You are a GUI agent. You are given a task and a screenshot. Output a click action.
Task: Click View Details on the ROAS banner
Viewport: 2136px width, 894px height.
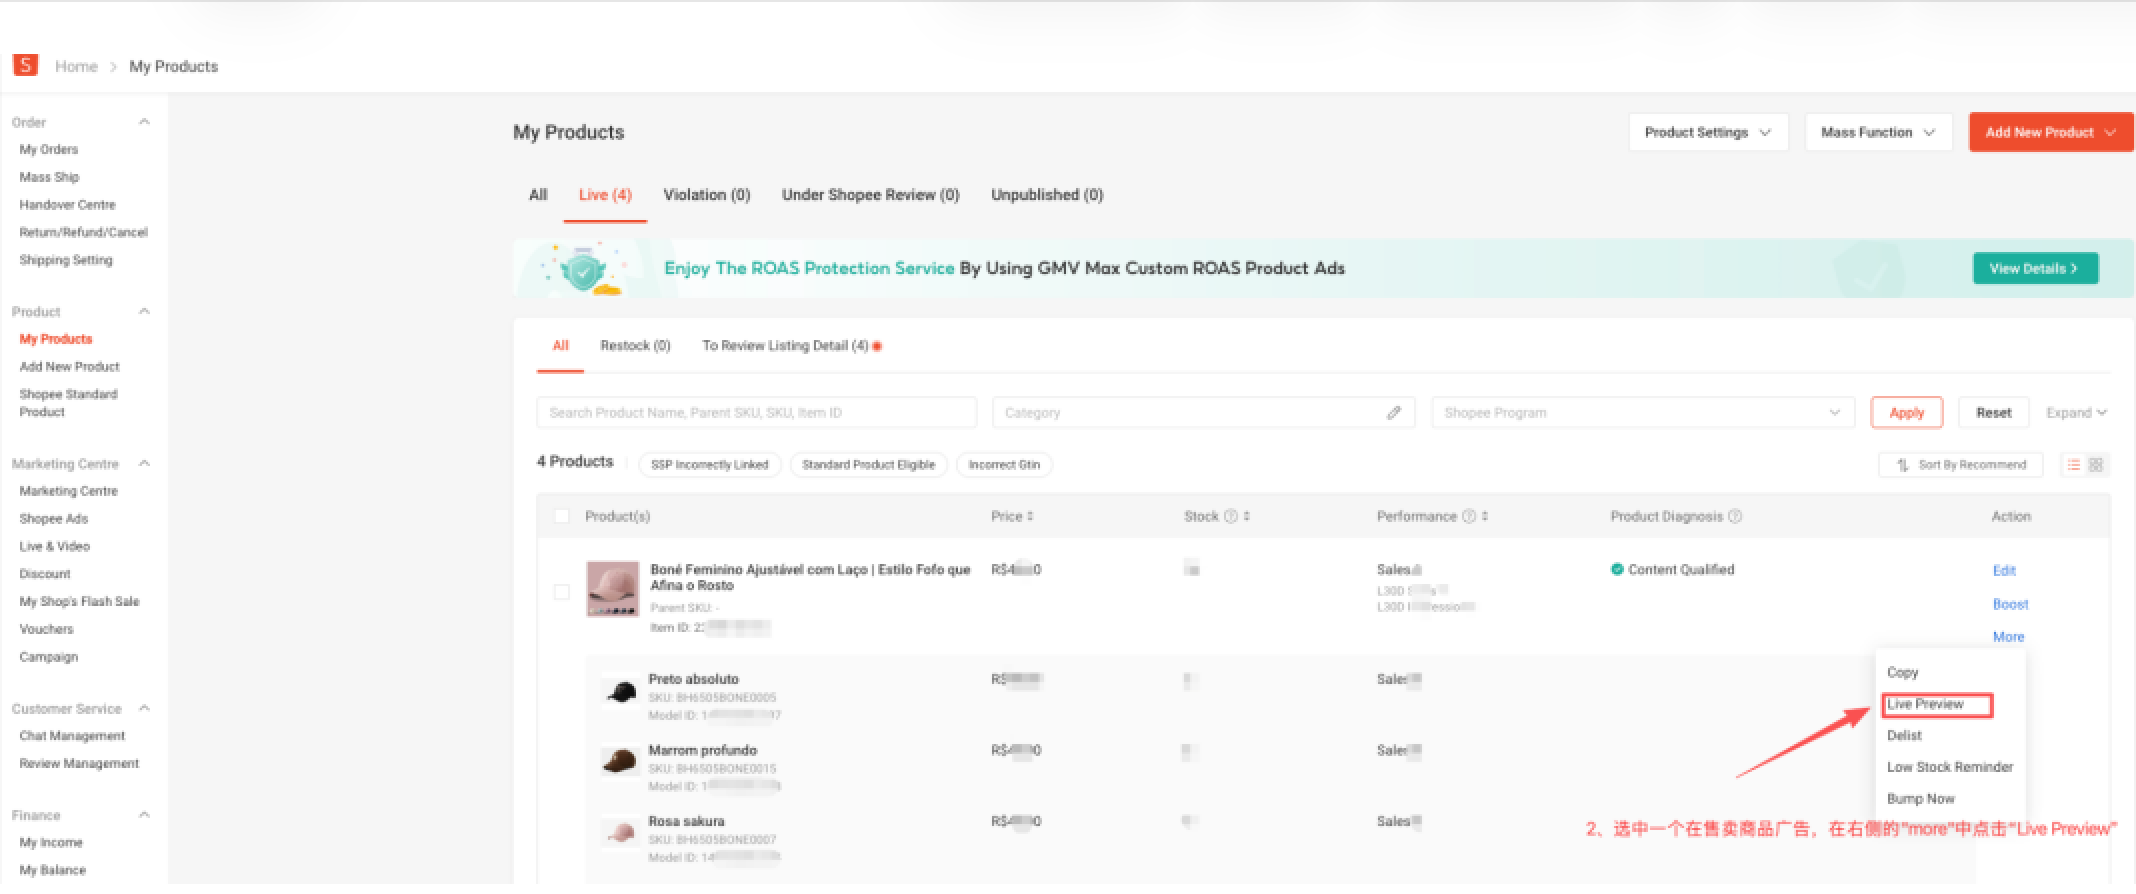[2035, 268]
